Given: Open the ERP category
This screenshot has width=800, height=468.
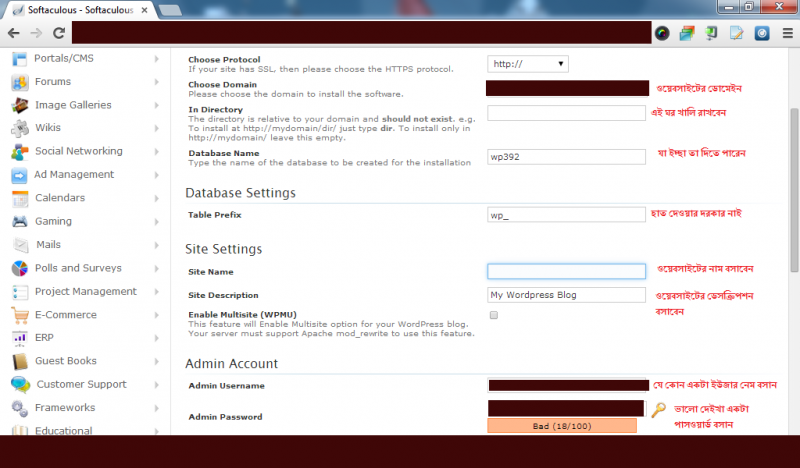Looking at the screenshot, I should [44, 338].
